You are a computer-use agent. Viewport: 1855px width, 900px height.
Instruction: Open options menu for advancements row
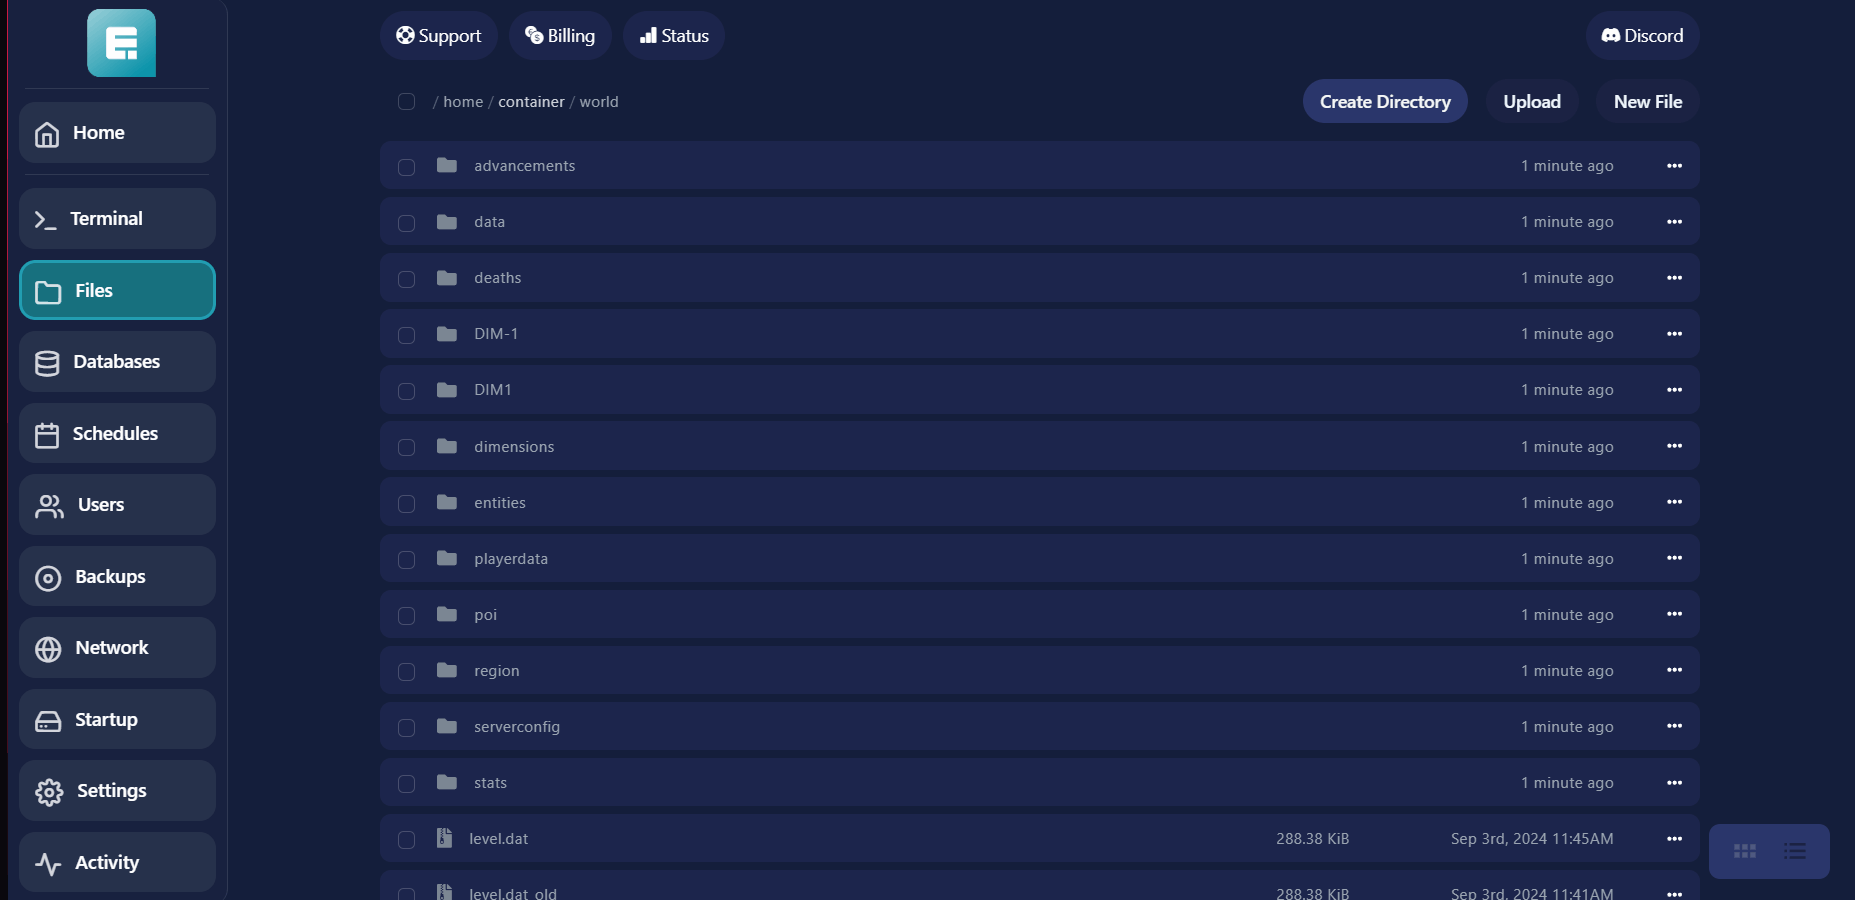coord(1674,166)
